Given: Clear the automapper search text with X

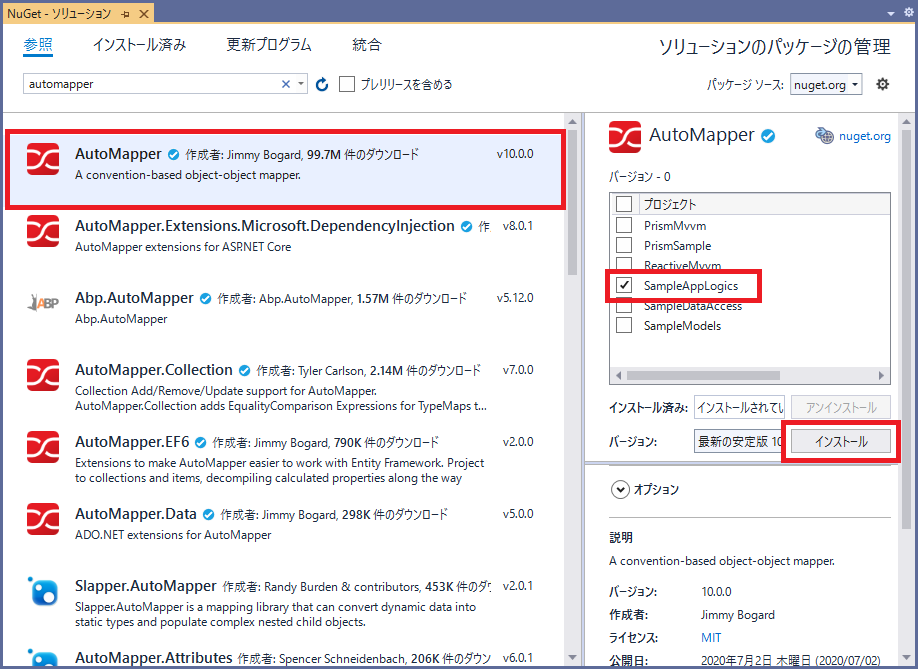Looking at the screenshot, I should (286, 84).
